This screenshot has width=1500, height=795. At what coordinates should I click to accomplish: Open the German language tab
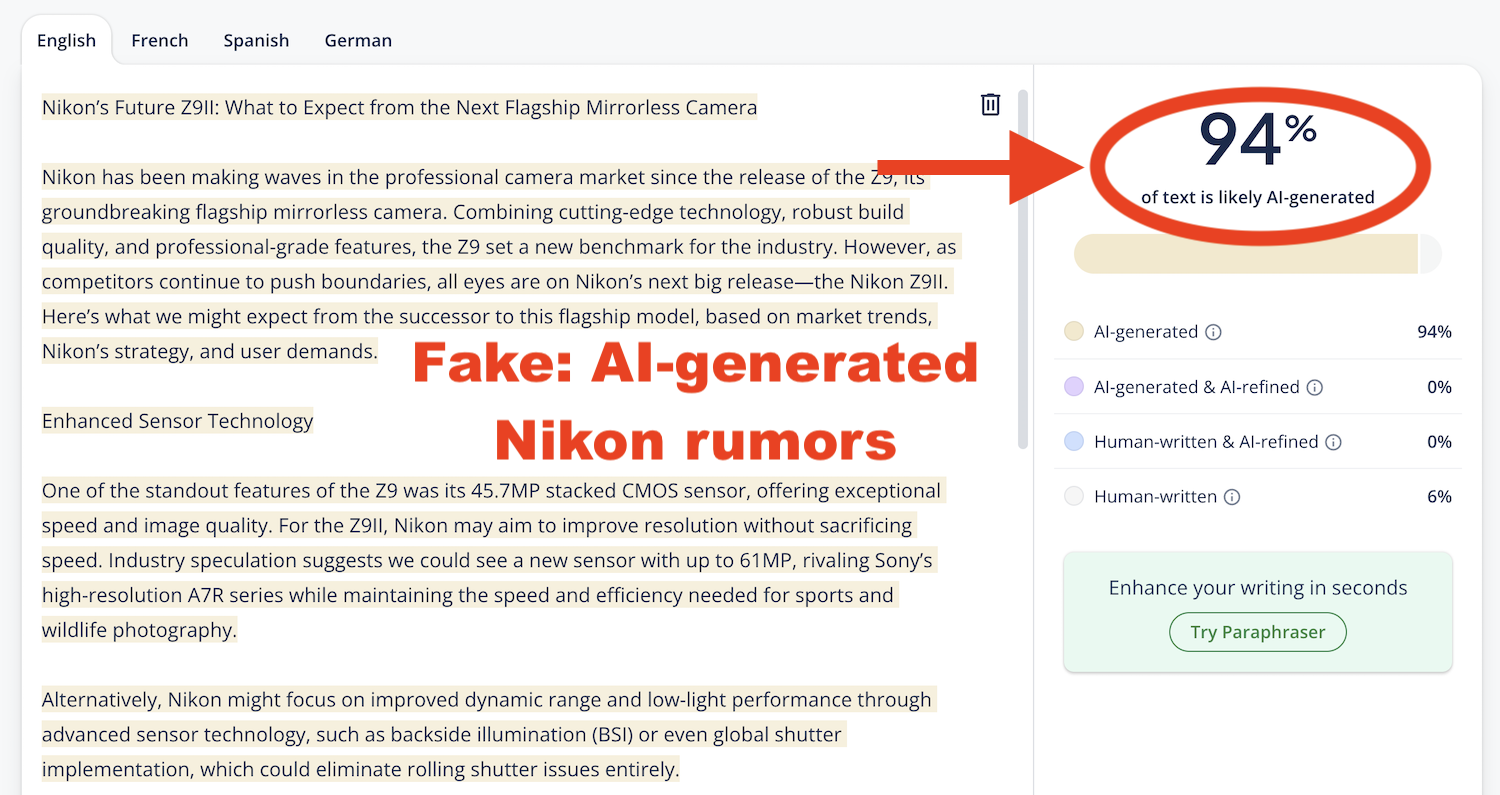point(358,41)
